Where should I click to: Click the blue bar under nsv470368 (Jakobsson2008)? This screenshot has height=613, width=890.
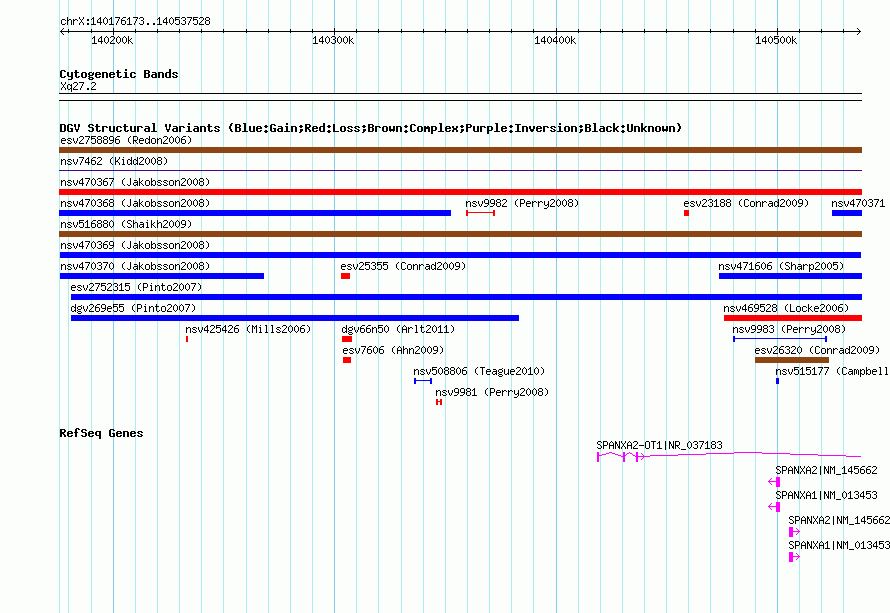(255, 213)
